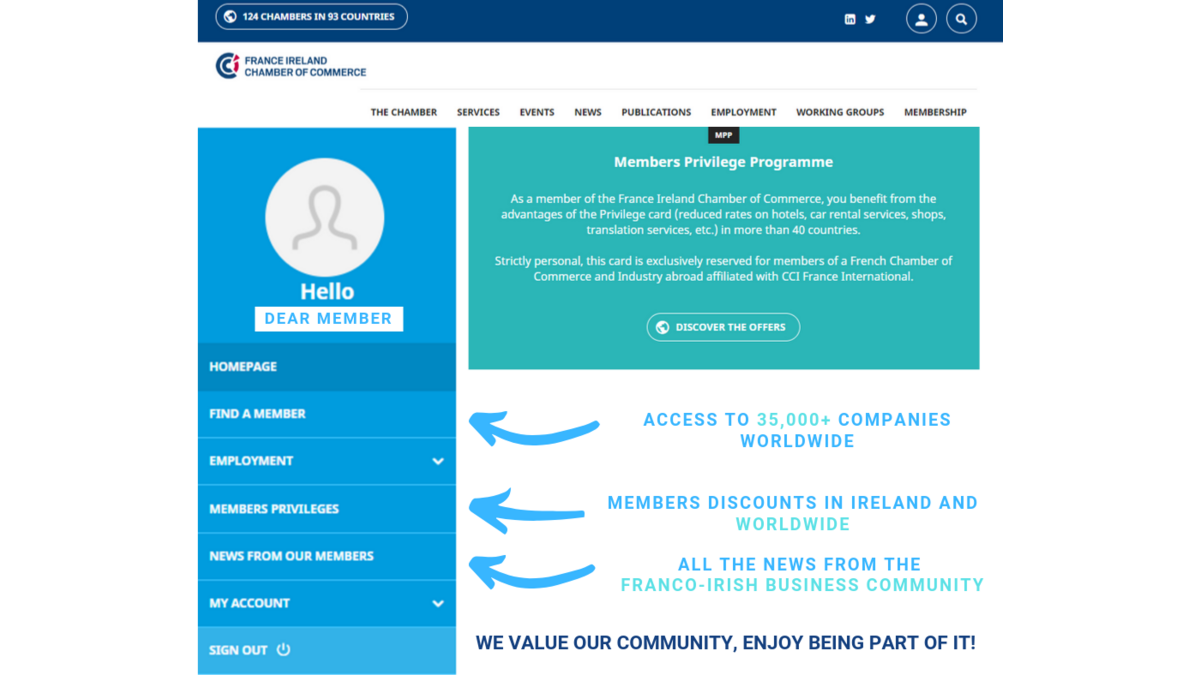Open Members Privileges in sidebar
This screenshot has height=675, width=1200.
click(274, 509)
